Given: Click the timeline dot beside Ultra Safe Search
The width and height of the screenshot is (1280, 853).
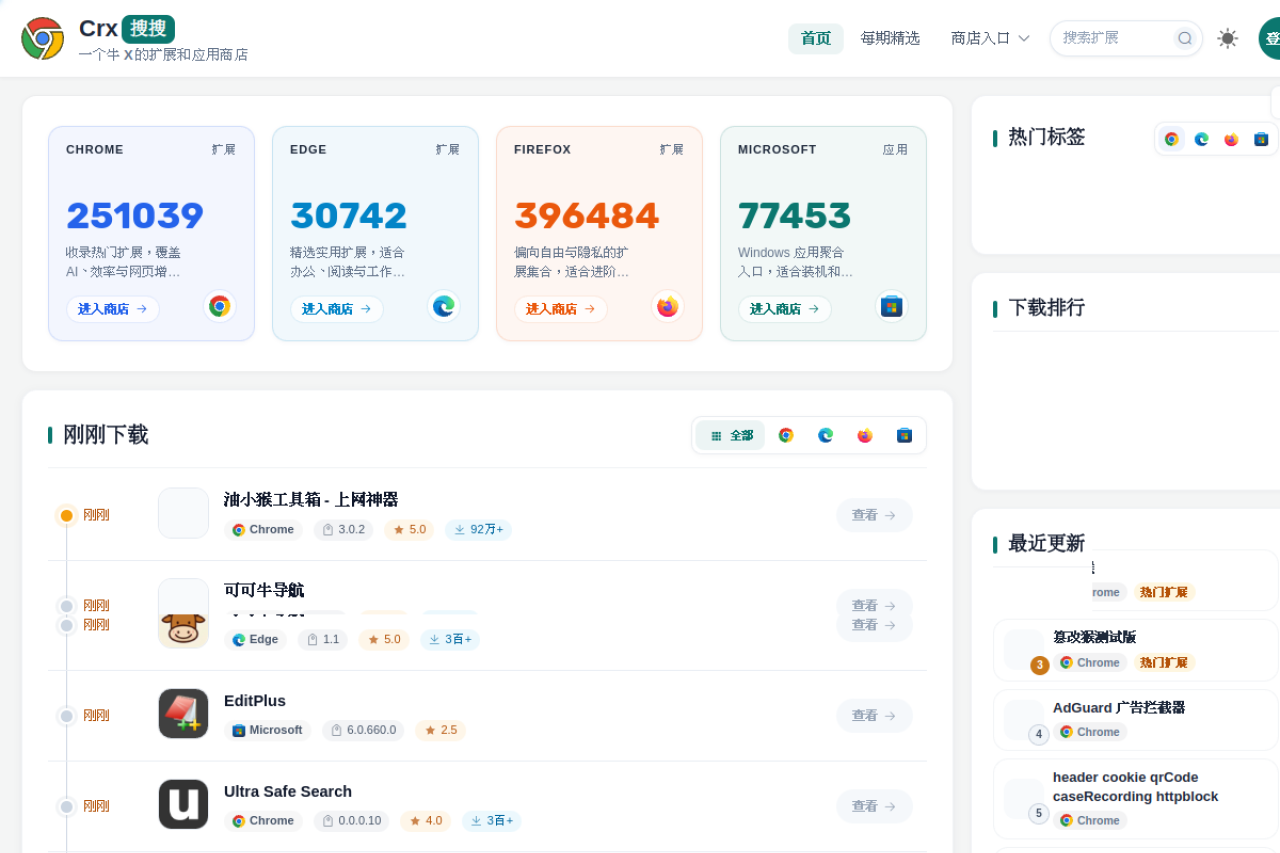Looking at the screenshot, I should tap(67, 807).
